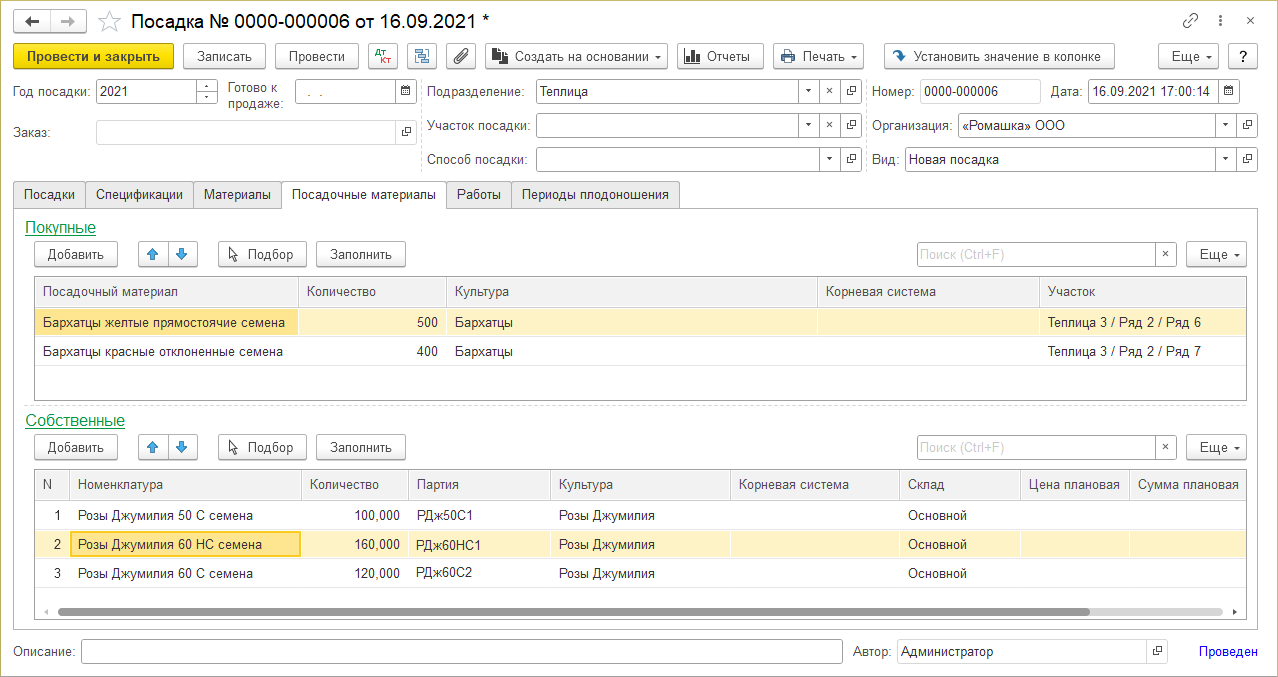Expand Подразделение dropdown list
The image size is (1278, 677).
[x=808, y=92]
